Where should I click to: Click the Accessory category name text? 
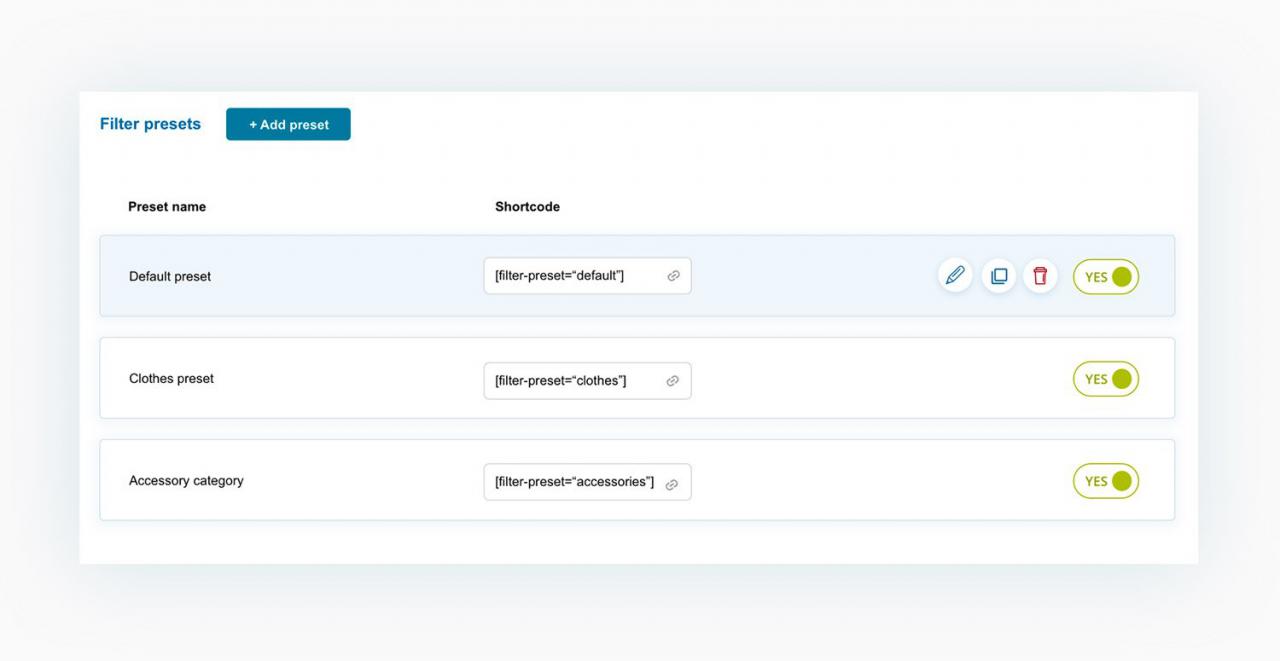pyautogui.click(x=186, y=481)
